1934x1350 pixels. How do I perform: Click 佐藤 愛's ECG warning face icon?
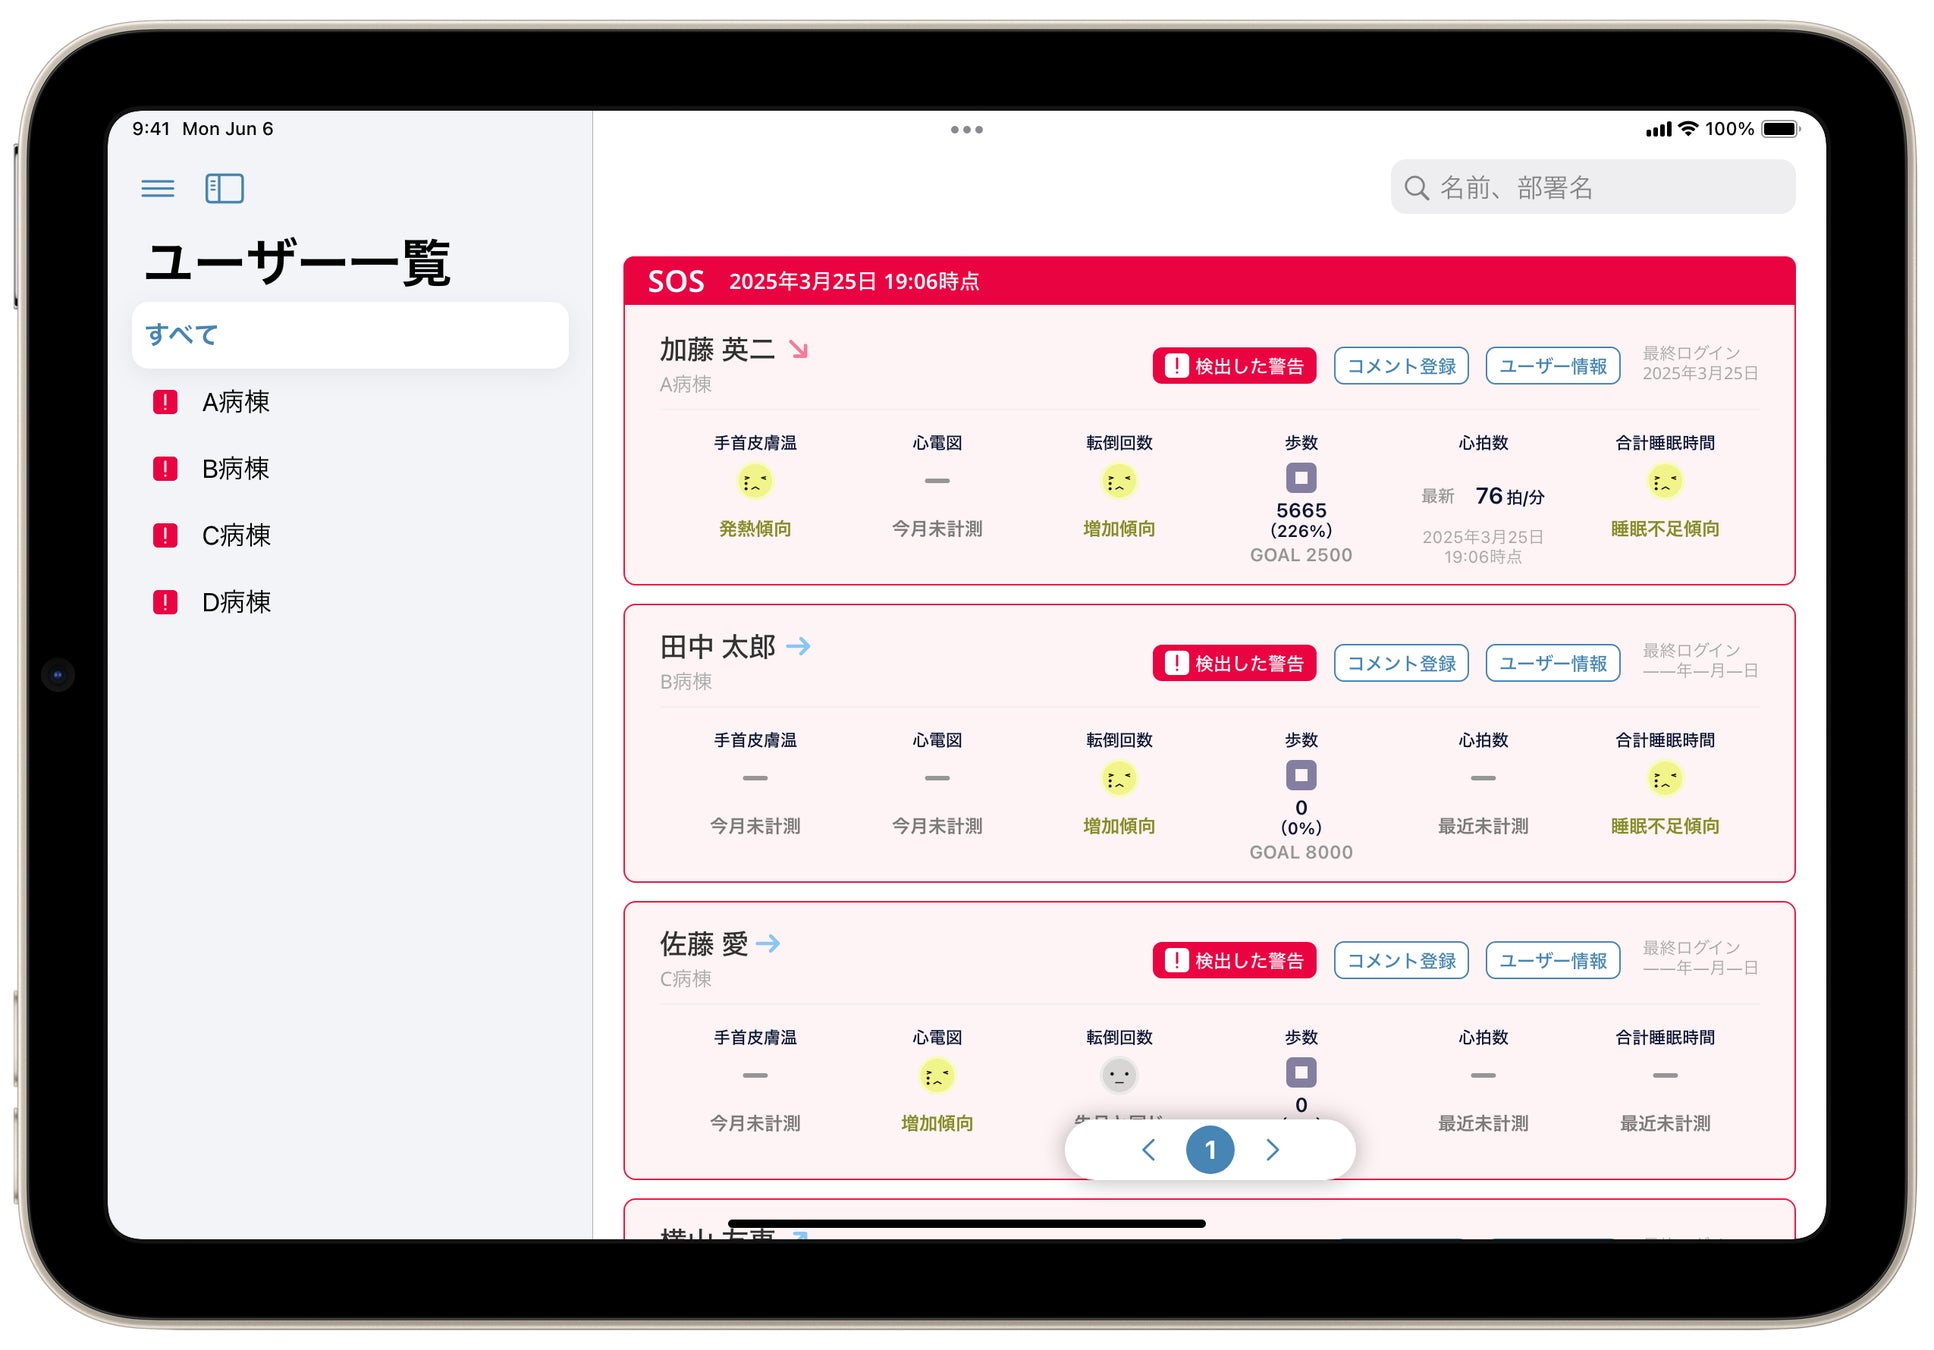(937, 1076)
